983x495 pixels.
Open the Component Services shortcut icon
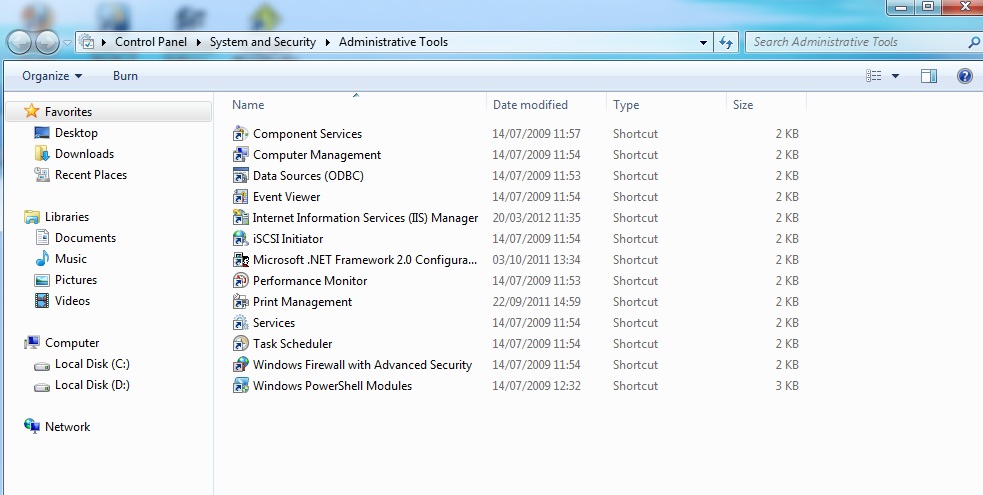(x=241, y=133)
